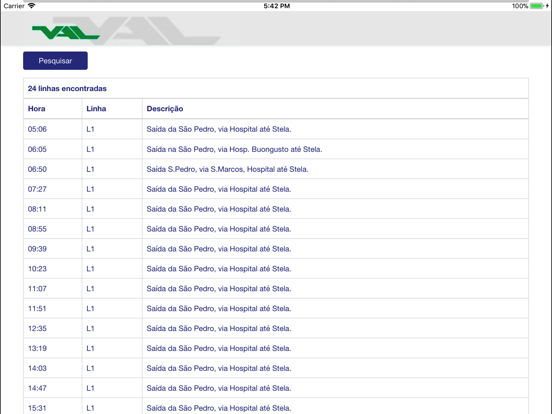Tap the 5:42 PM clock
Screen dimensions: 552x414
tap(277, 6)
